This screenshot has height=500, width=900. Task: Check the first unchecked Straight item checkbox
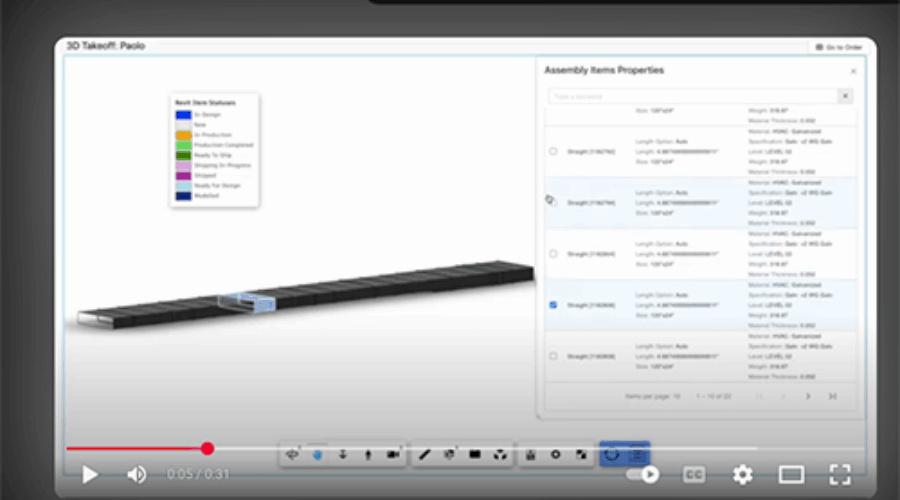coord(553,151)
